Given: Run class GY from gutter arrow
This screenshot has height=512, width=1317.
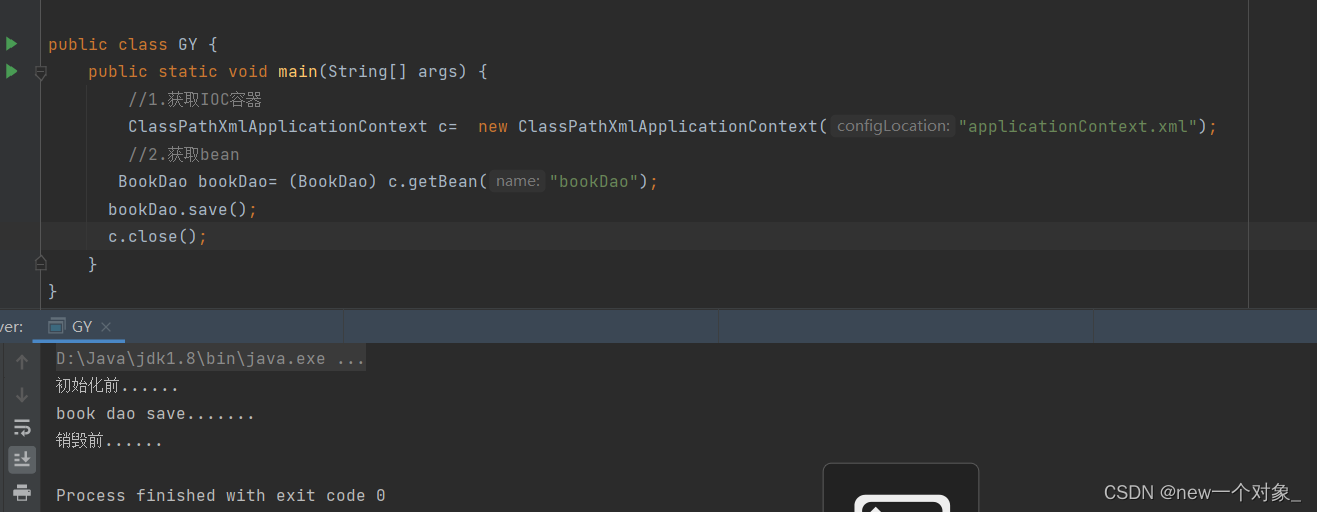Looking at the screenshot, I should pos(11,44).
